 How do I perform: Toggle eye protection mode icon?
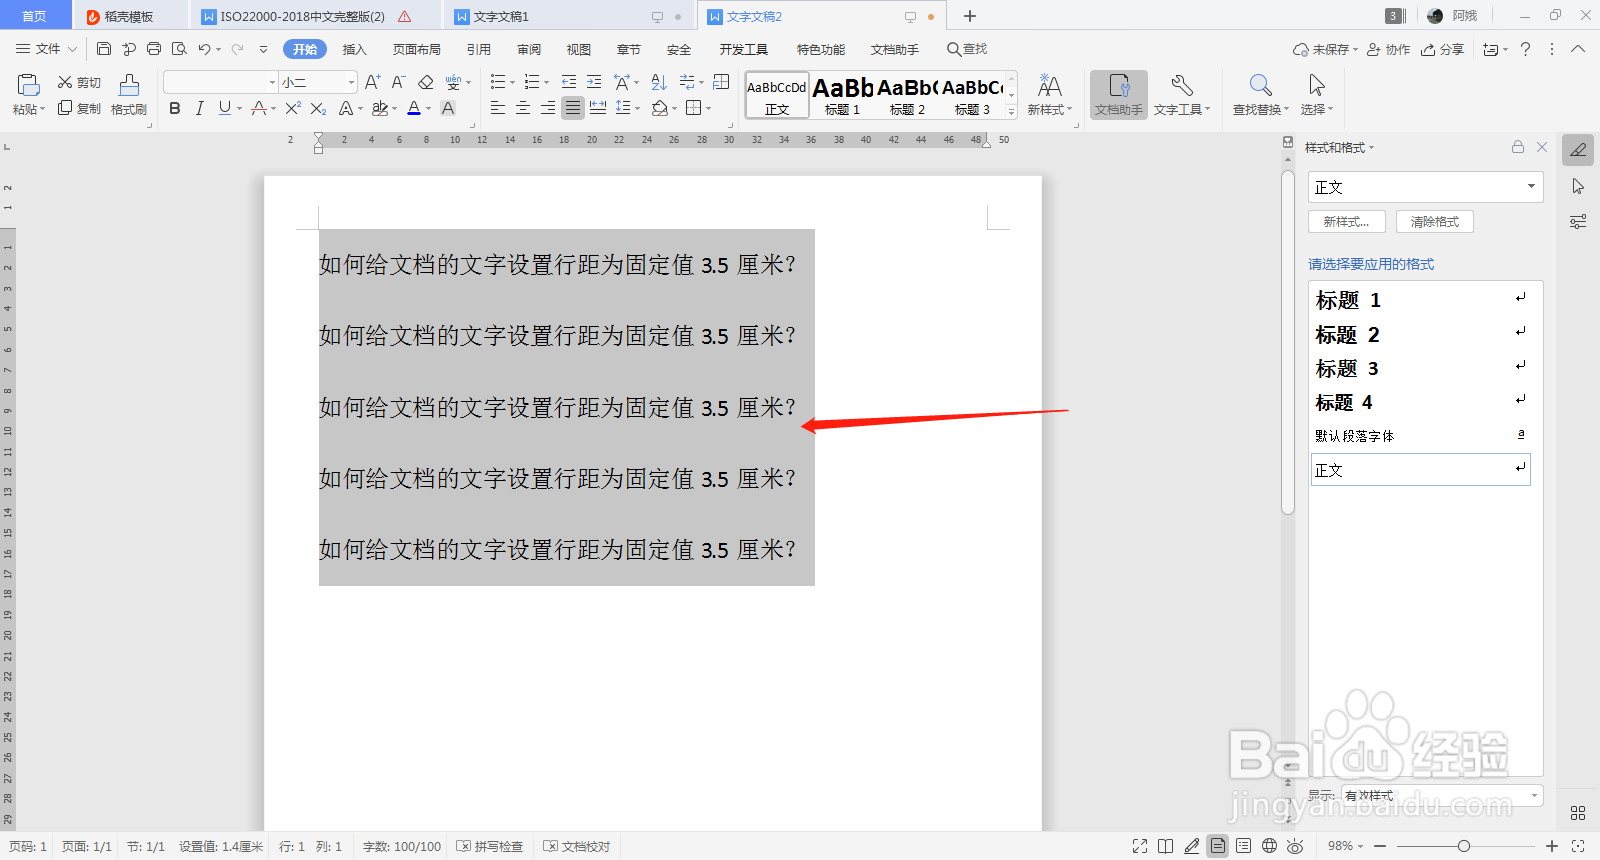(1295, 846)
